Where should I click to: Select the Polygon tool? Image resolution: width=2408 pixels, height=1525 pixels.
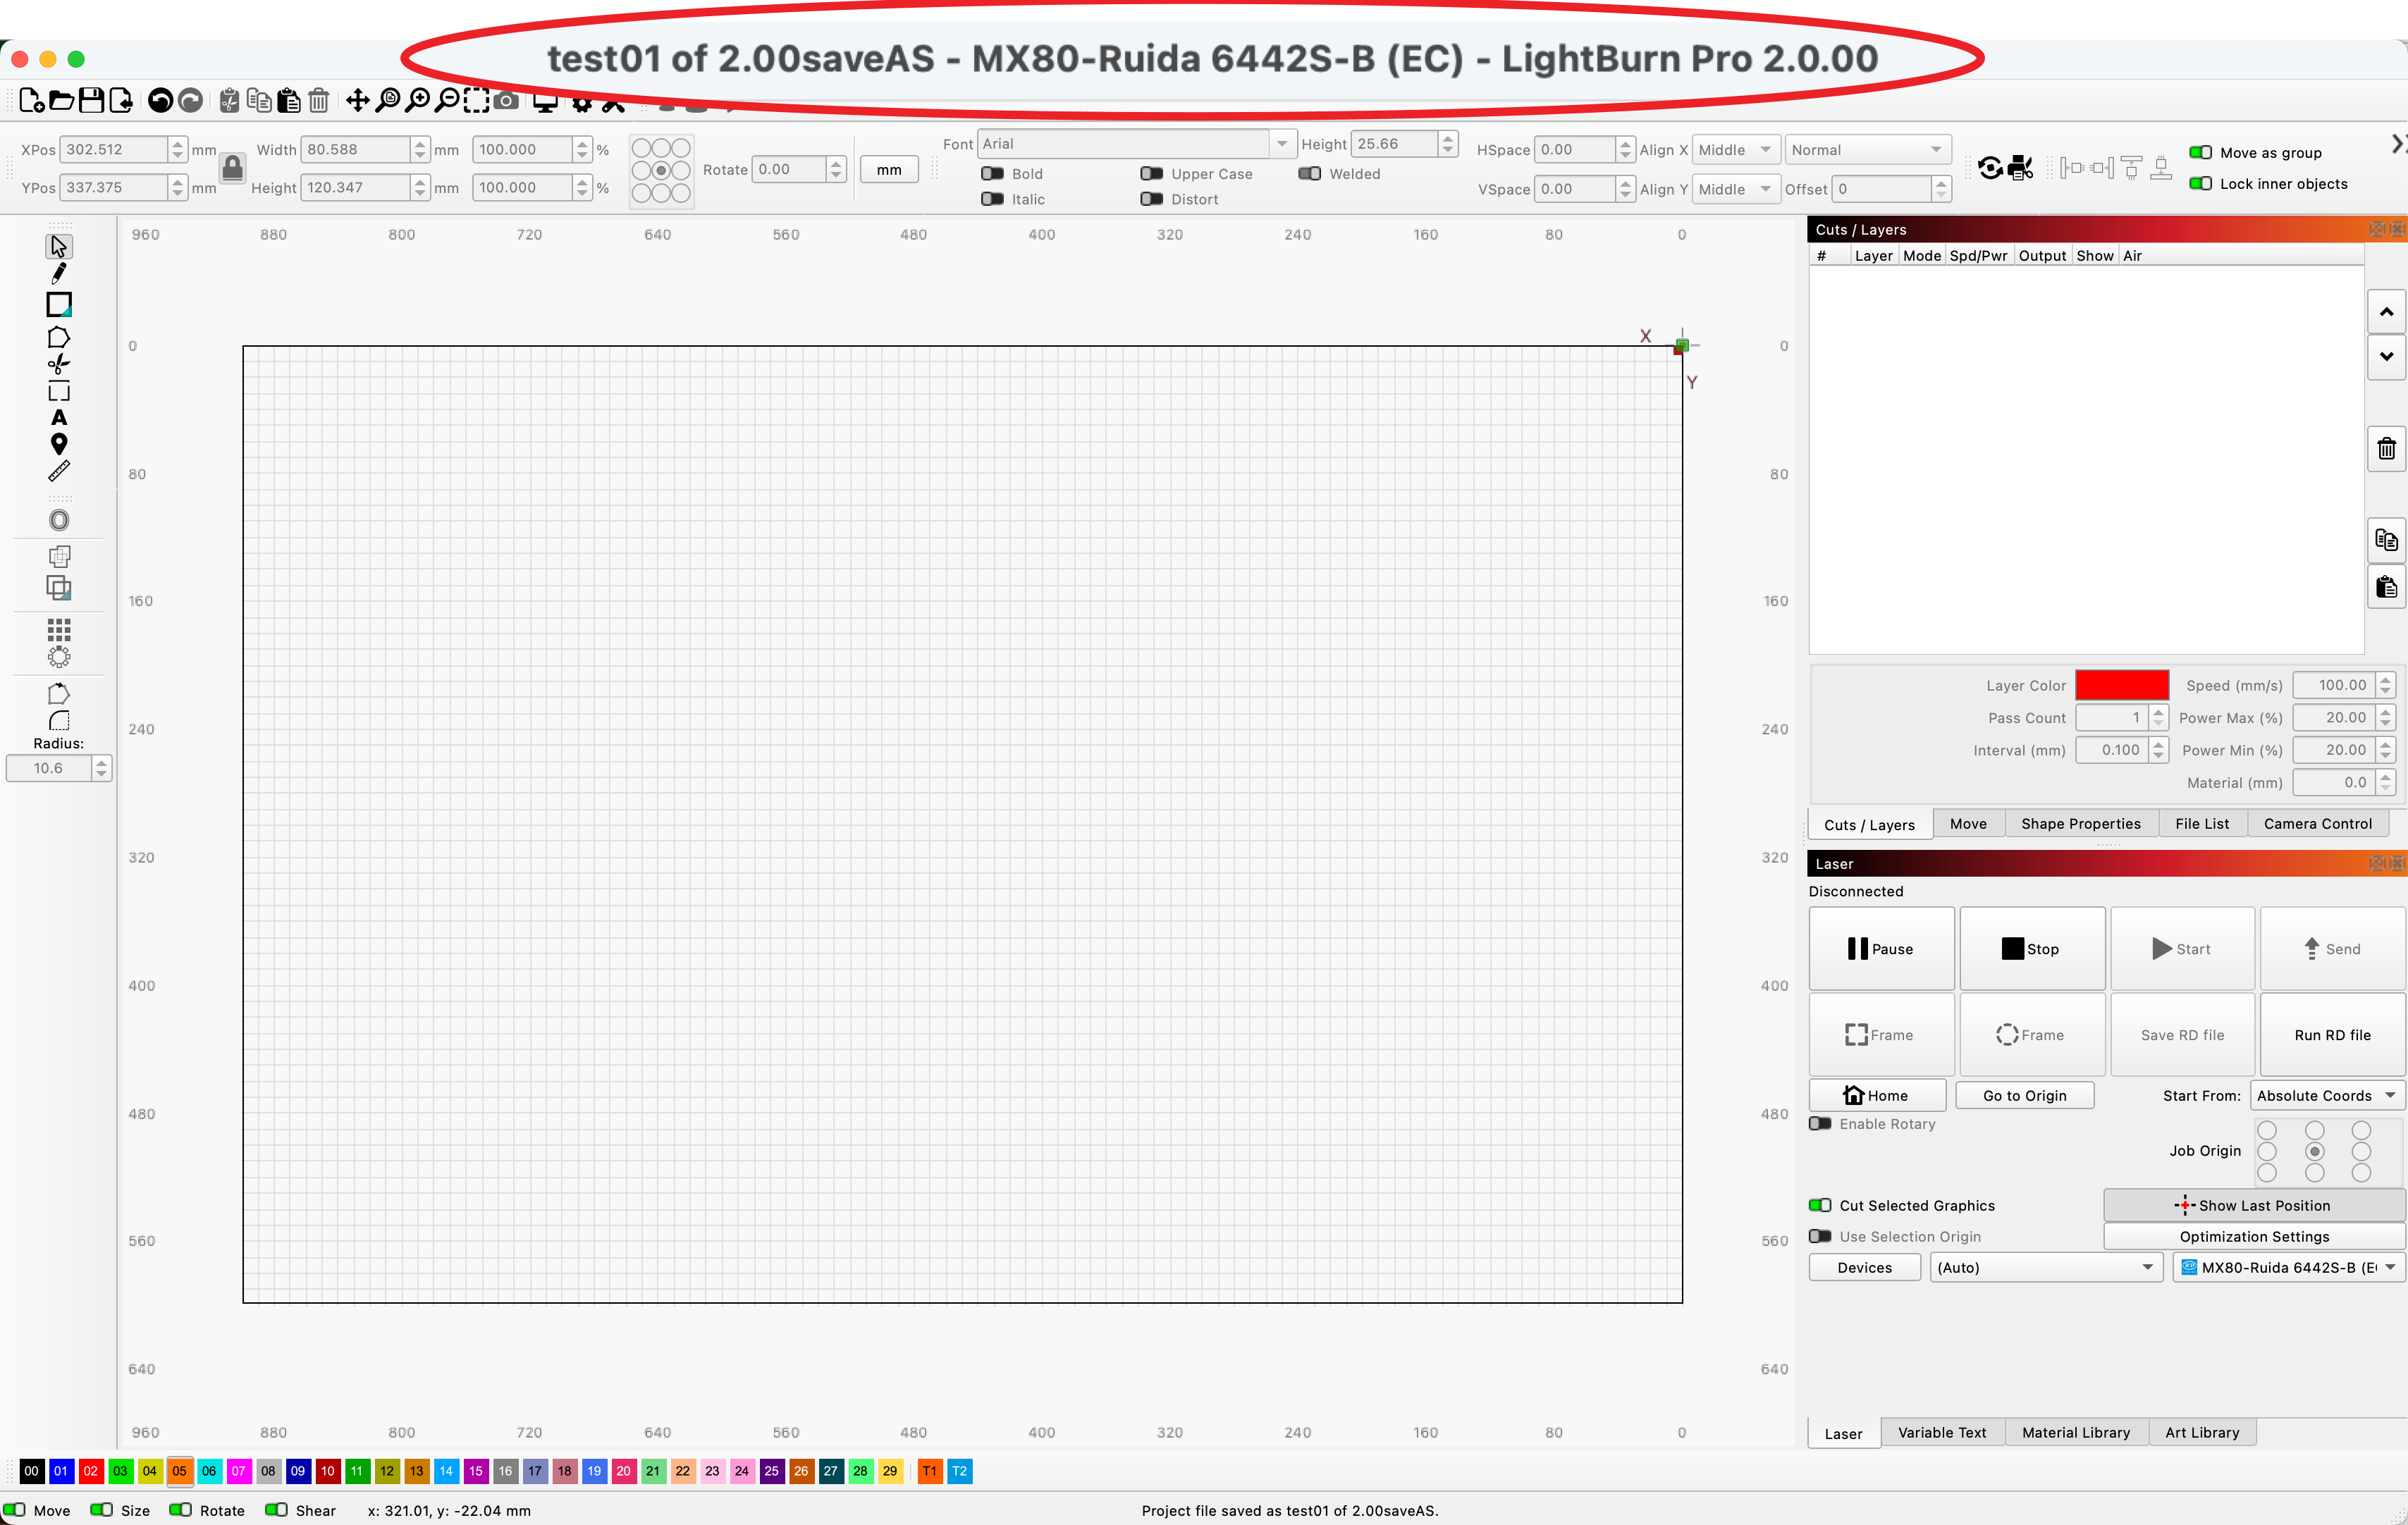(59, 337)
